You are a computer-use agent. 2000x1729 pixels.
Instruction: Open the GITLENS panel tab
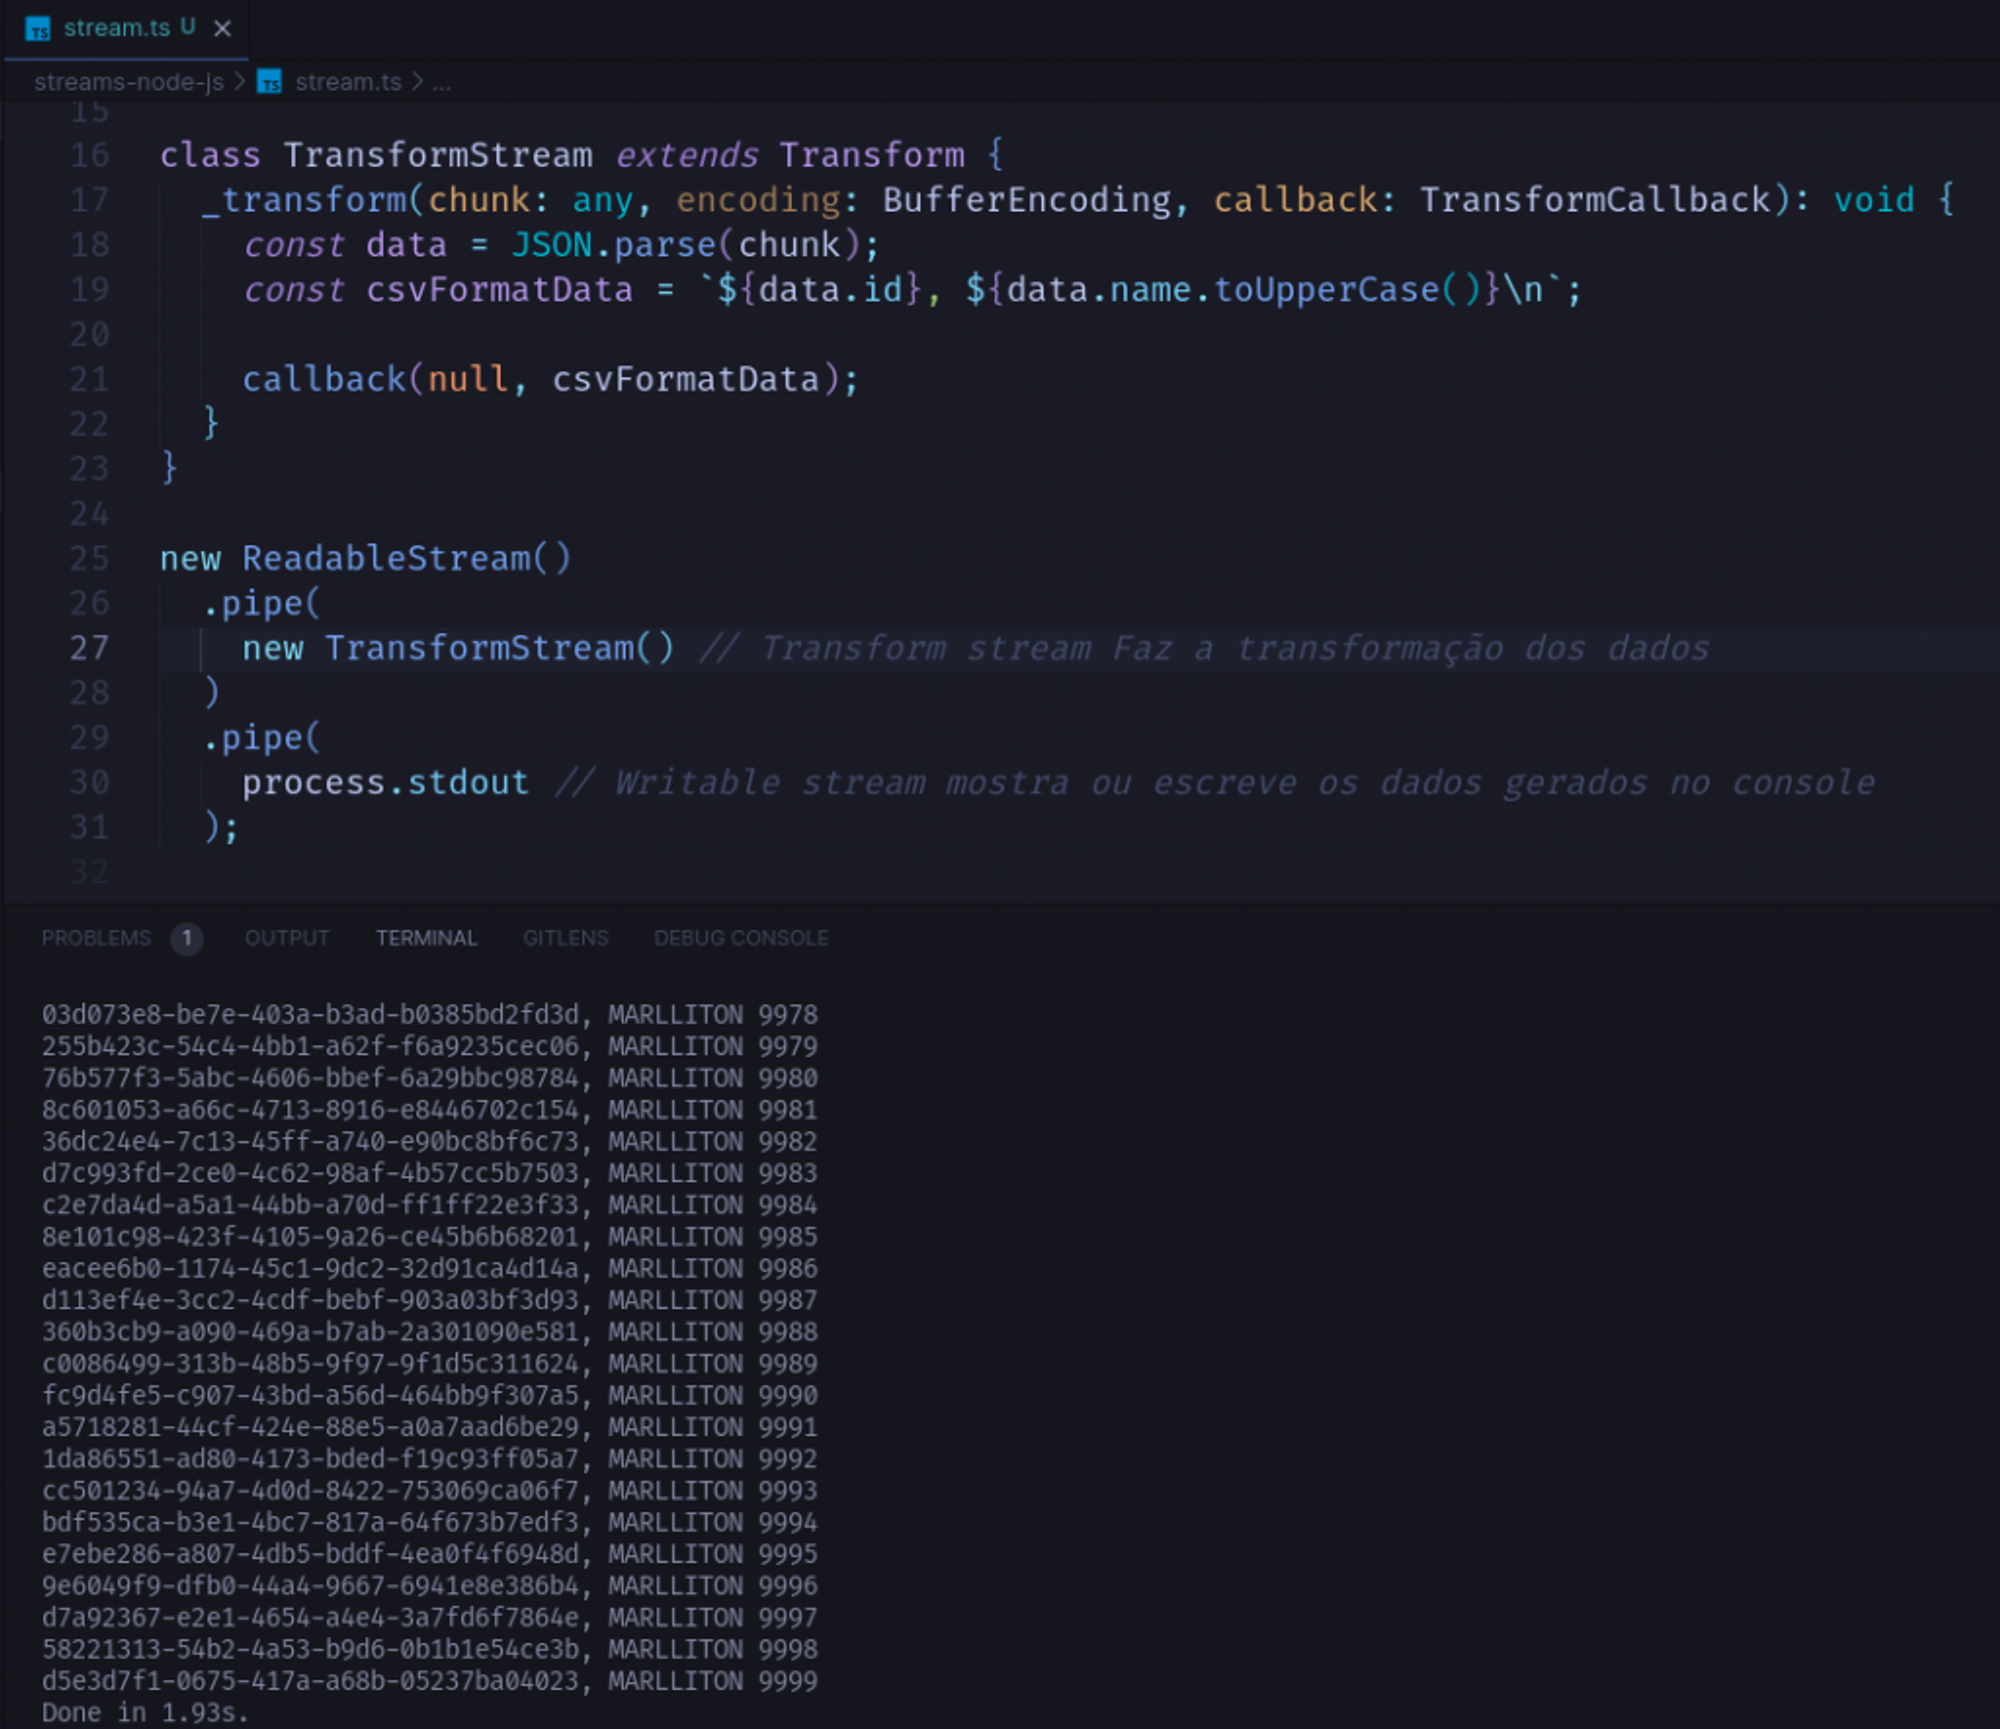click(x=565, y=938)
